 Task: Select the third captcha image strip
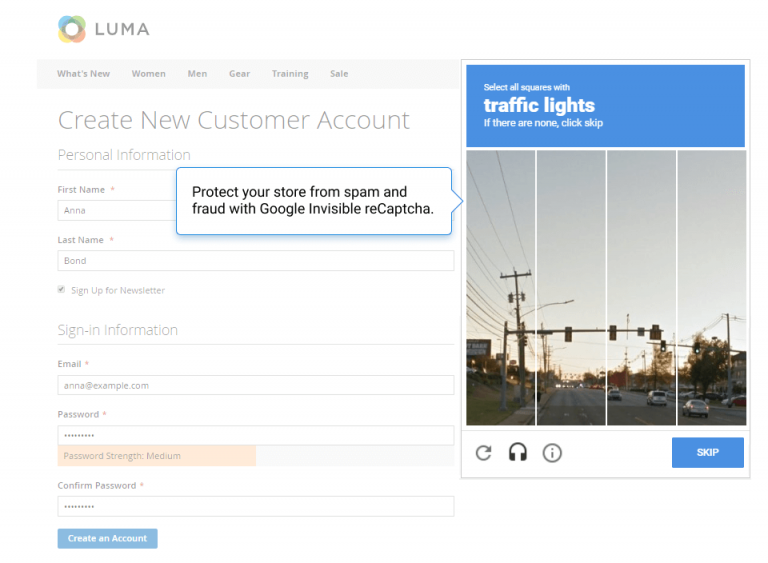point(641,288)
